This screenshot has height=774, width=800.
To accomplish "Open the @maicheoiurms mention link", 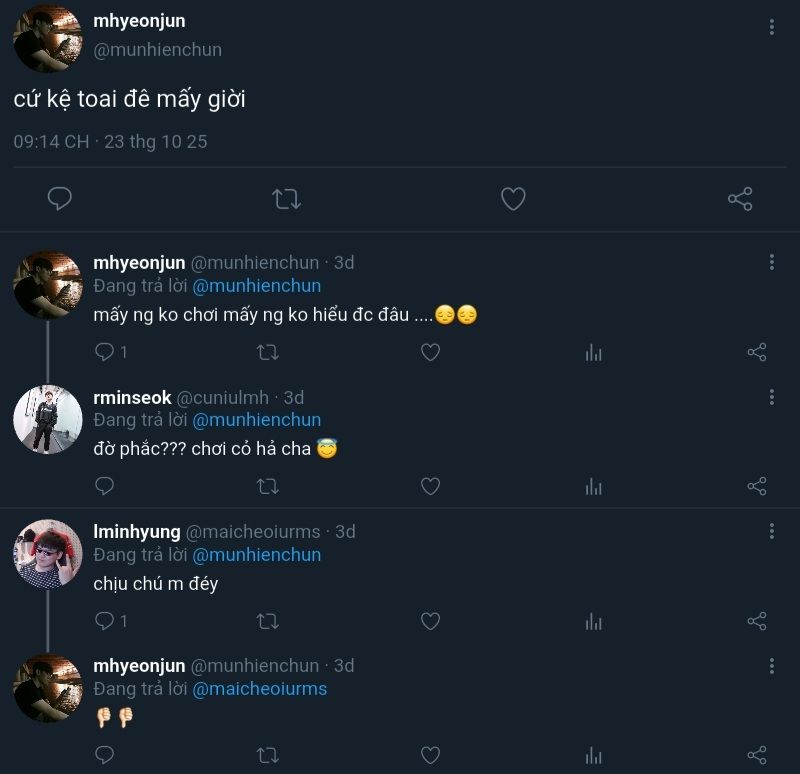I will [x=259, y=689].
